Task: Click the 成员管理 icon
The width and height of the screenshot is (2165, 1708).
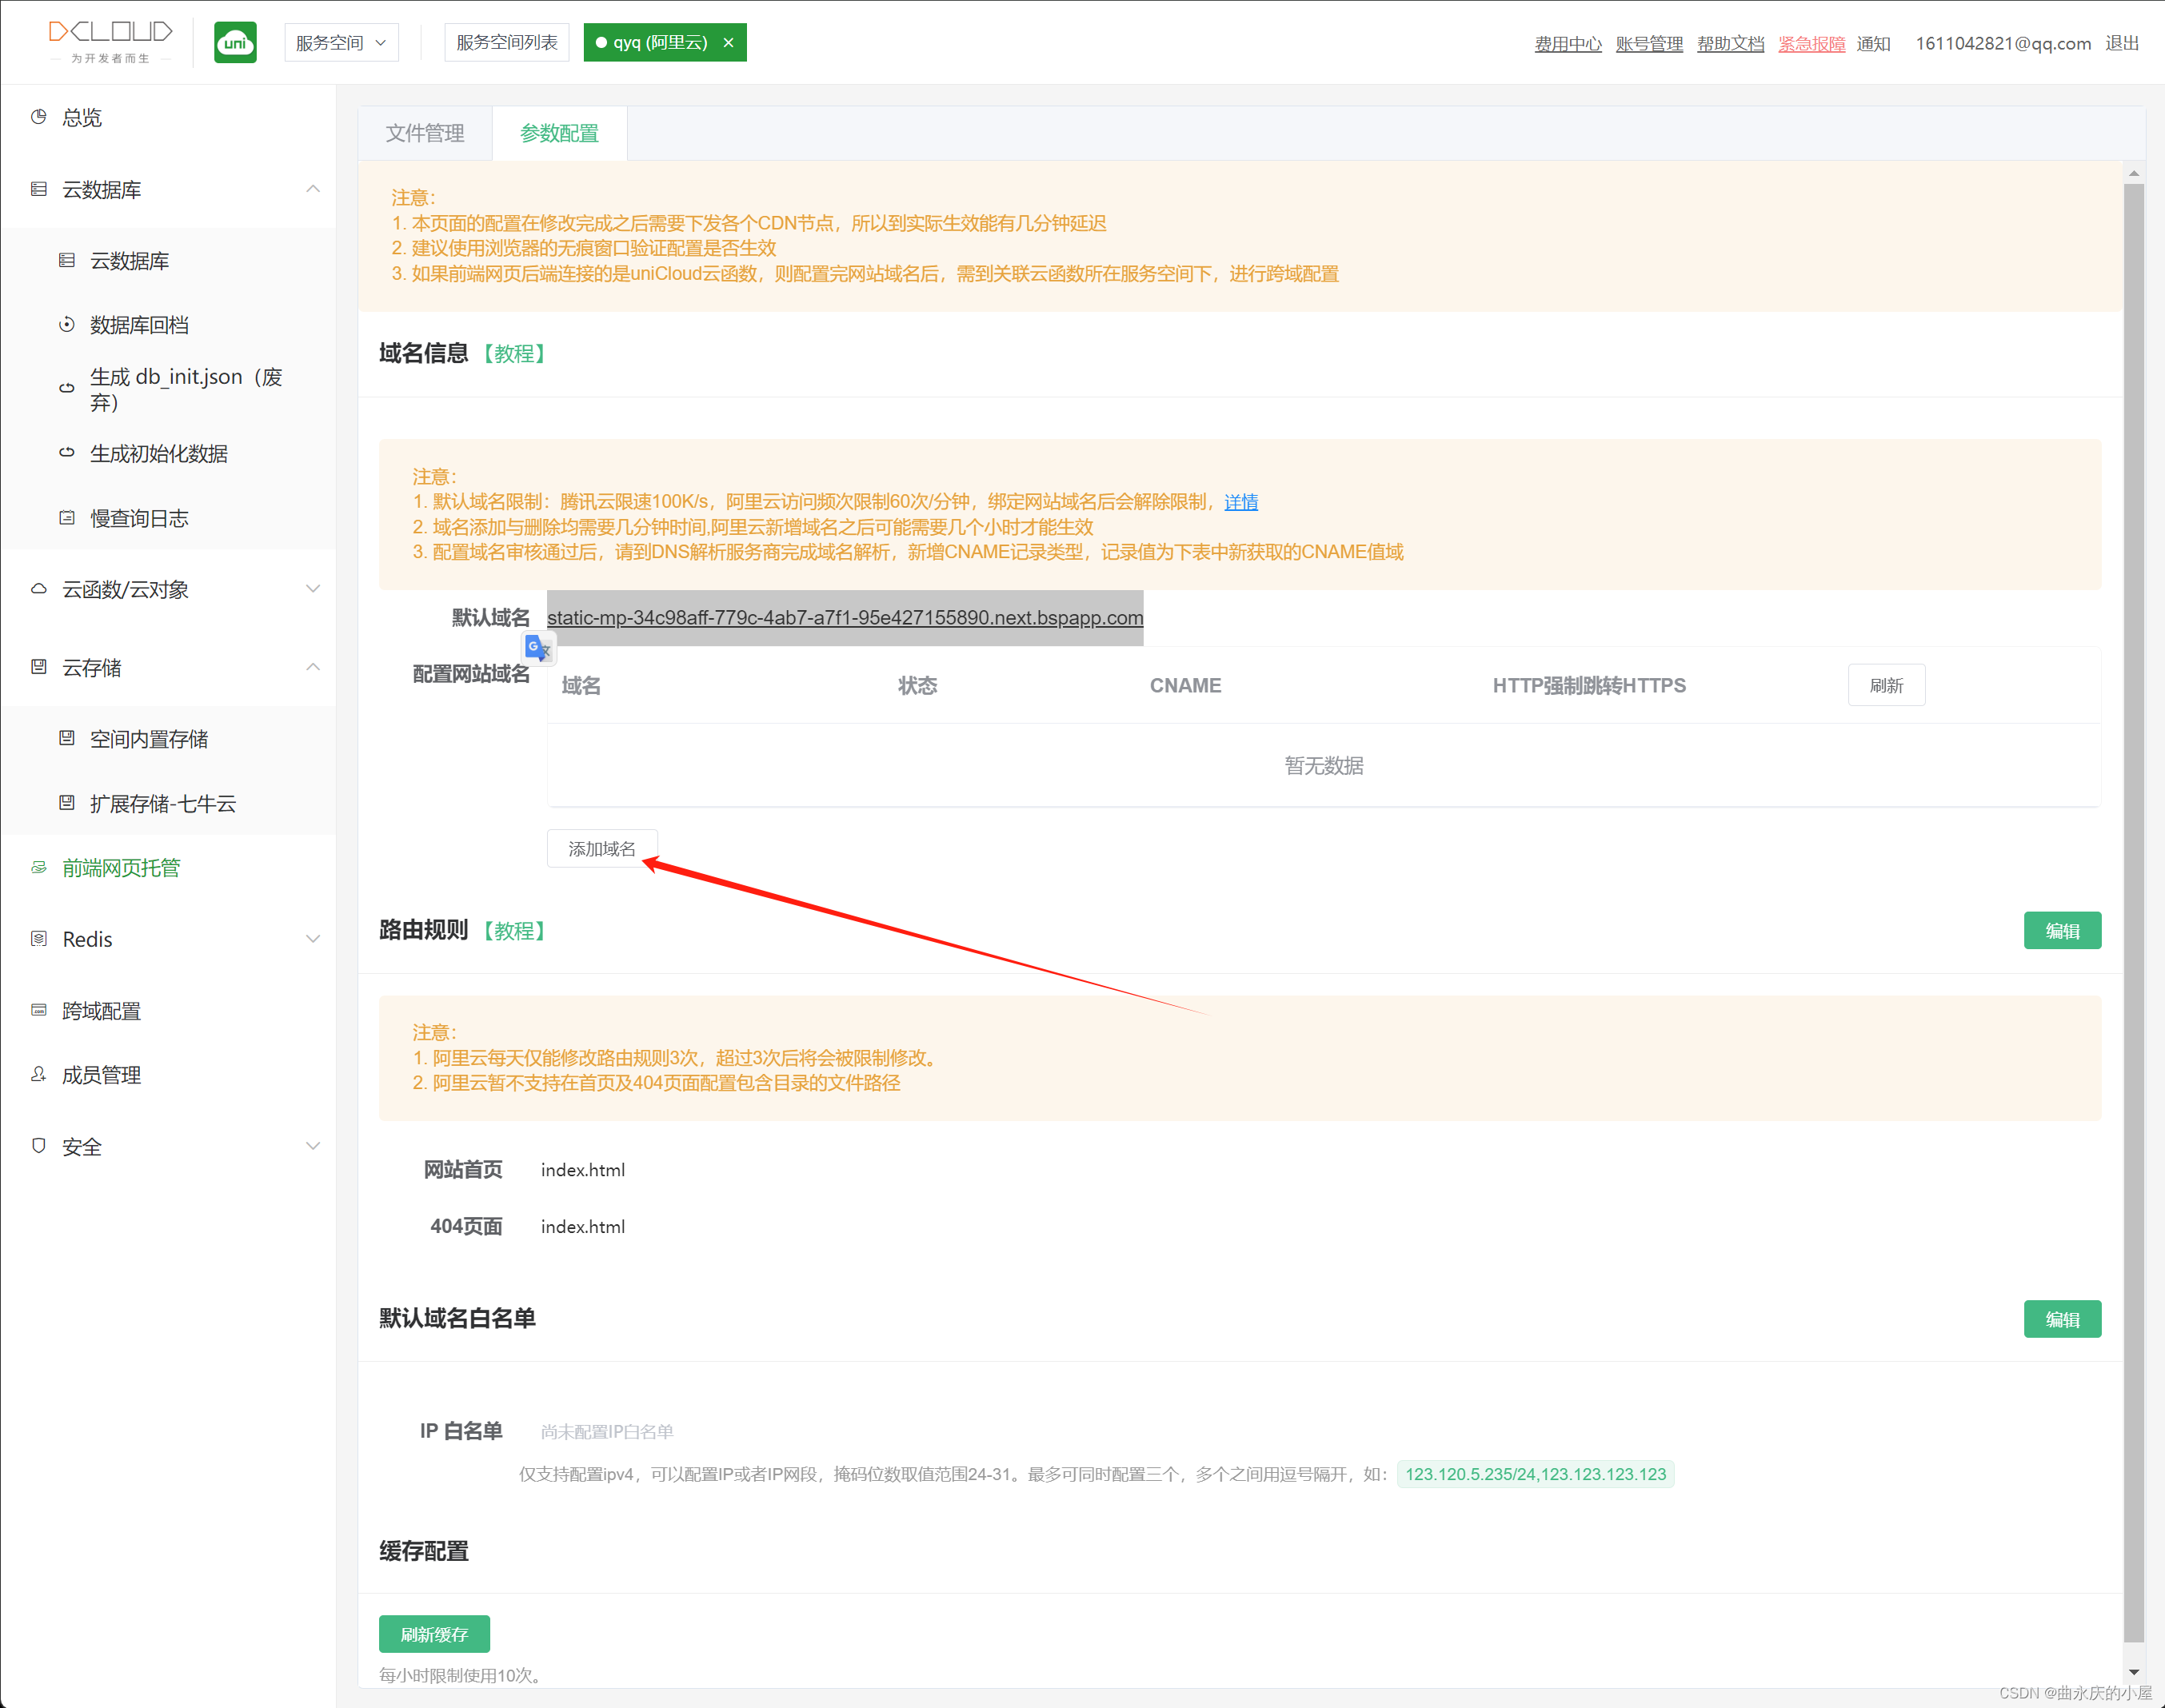Action: click(39, 1074)
